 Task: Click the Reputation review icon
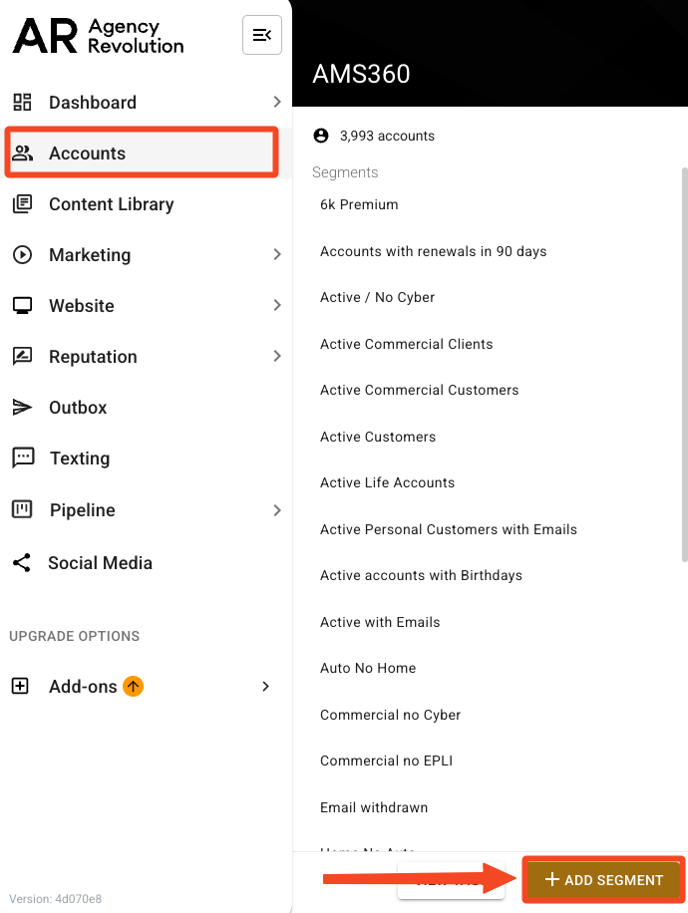coord(22,356)
